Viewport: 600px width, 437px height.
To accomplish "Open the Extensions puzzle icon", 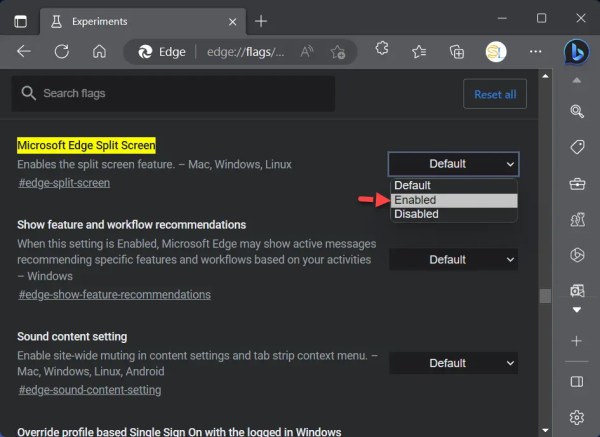I will [382, 49].
